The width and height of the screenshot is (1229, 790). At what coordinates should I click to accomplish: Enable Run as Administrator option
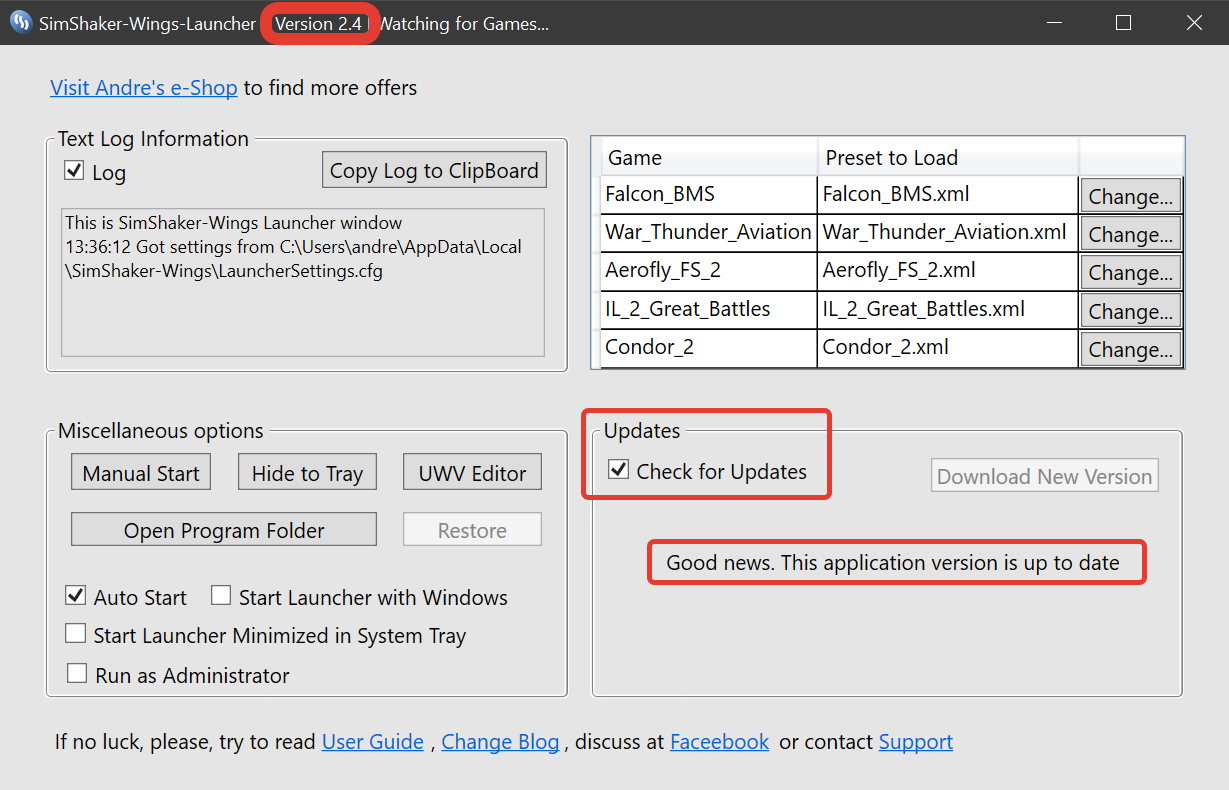tap(76, 673)
